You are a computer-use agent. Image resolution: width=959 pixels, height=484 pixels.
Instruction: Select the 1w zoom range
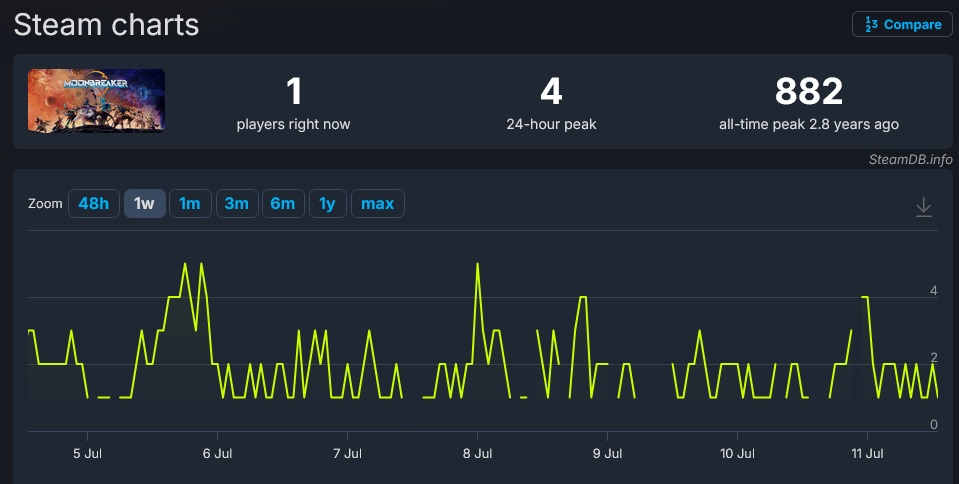click(x=144, y=204)
